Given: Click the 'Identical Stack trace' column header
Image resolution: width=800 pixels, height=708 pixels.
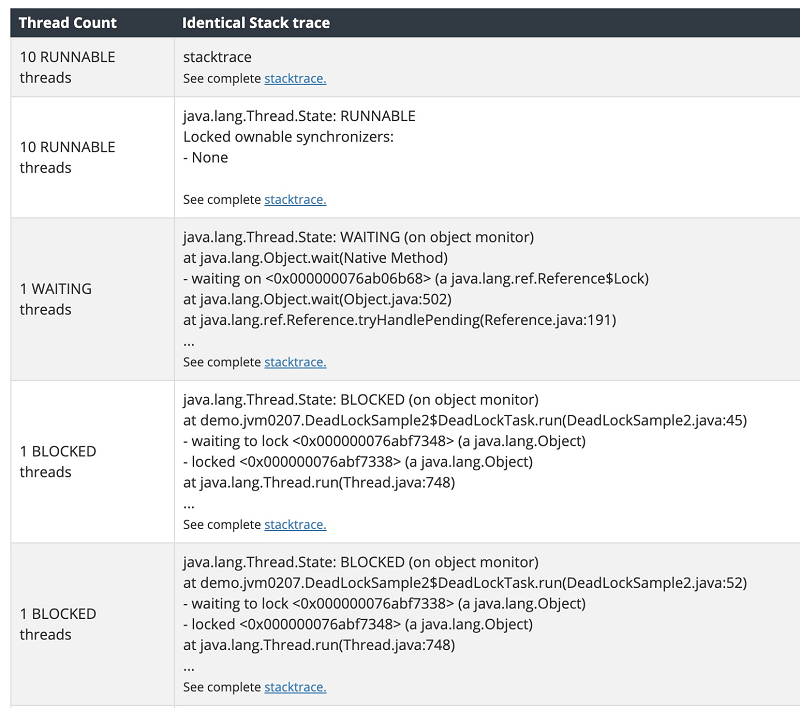Looking at the screenshot, I should point(256,22).
